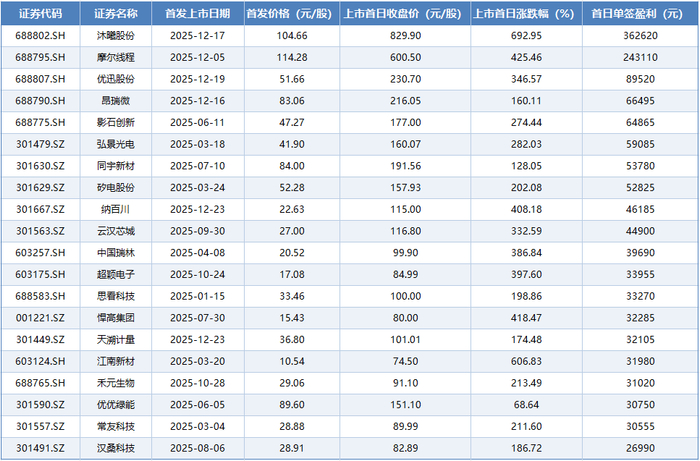Select name cell 昂瑞微
This screenshot has height=461, width=700.
(116, 101)
